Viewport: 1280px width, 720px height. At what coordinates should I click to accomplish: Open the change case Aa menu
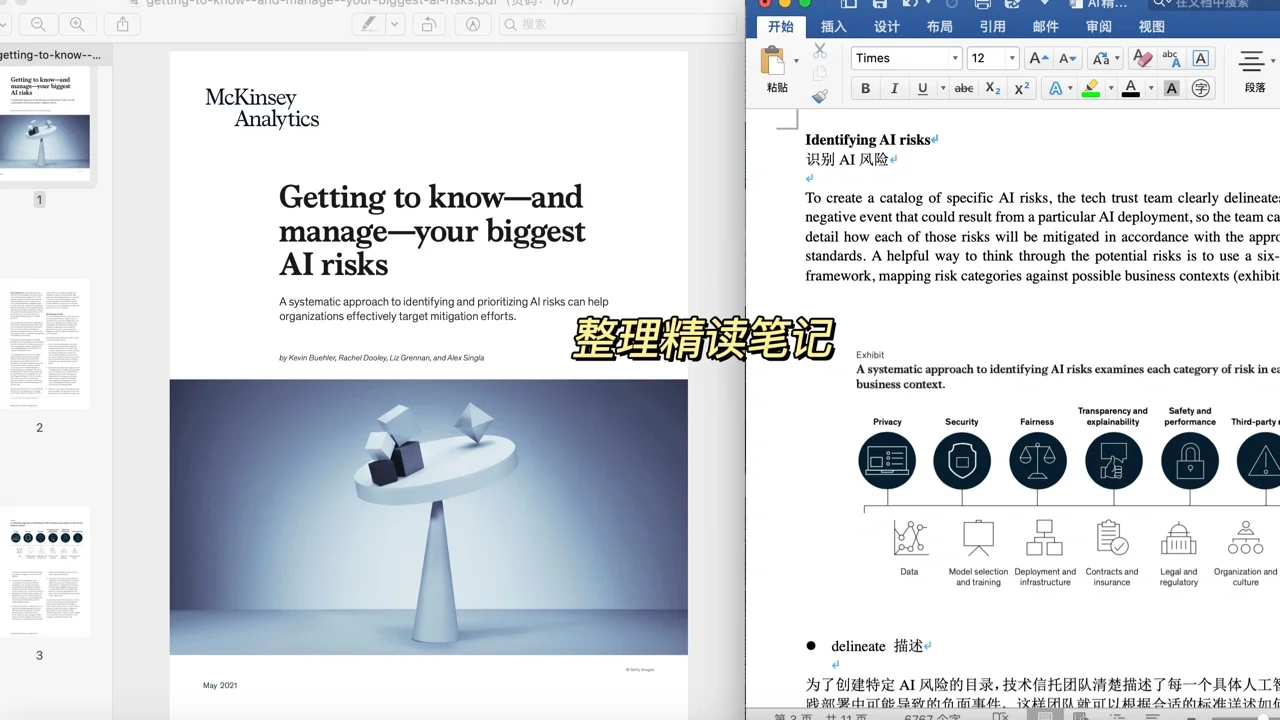click(1104, 59)
